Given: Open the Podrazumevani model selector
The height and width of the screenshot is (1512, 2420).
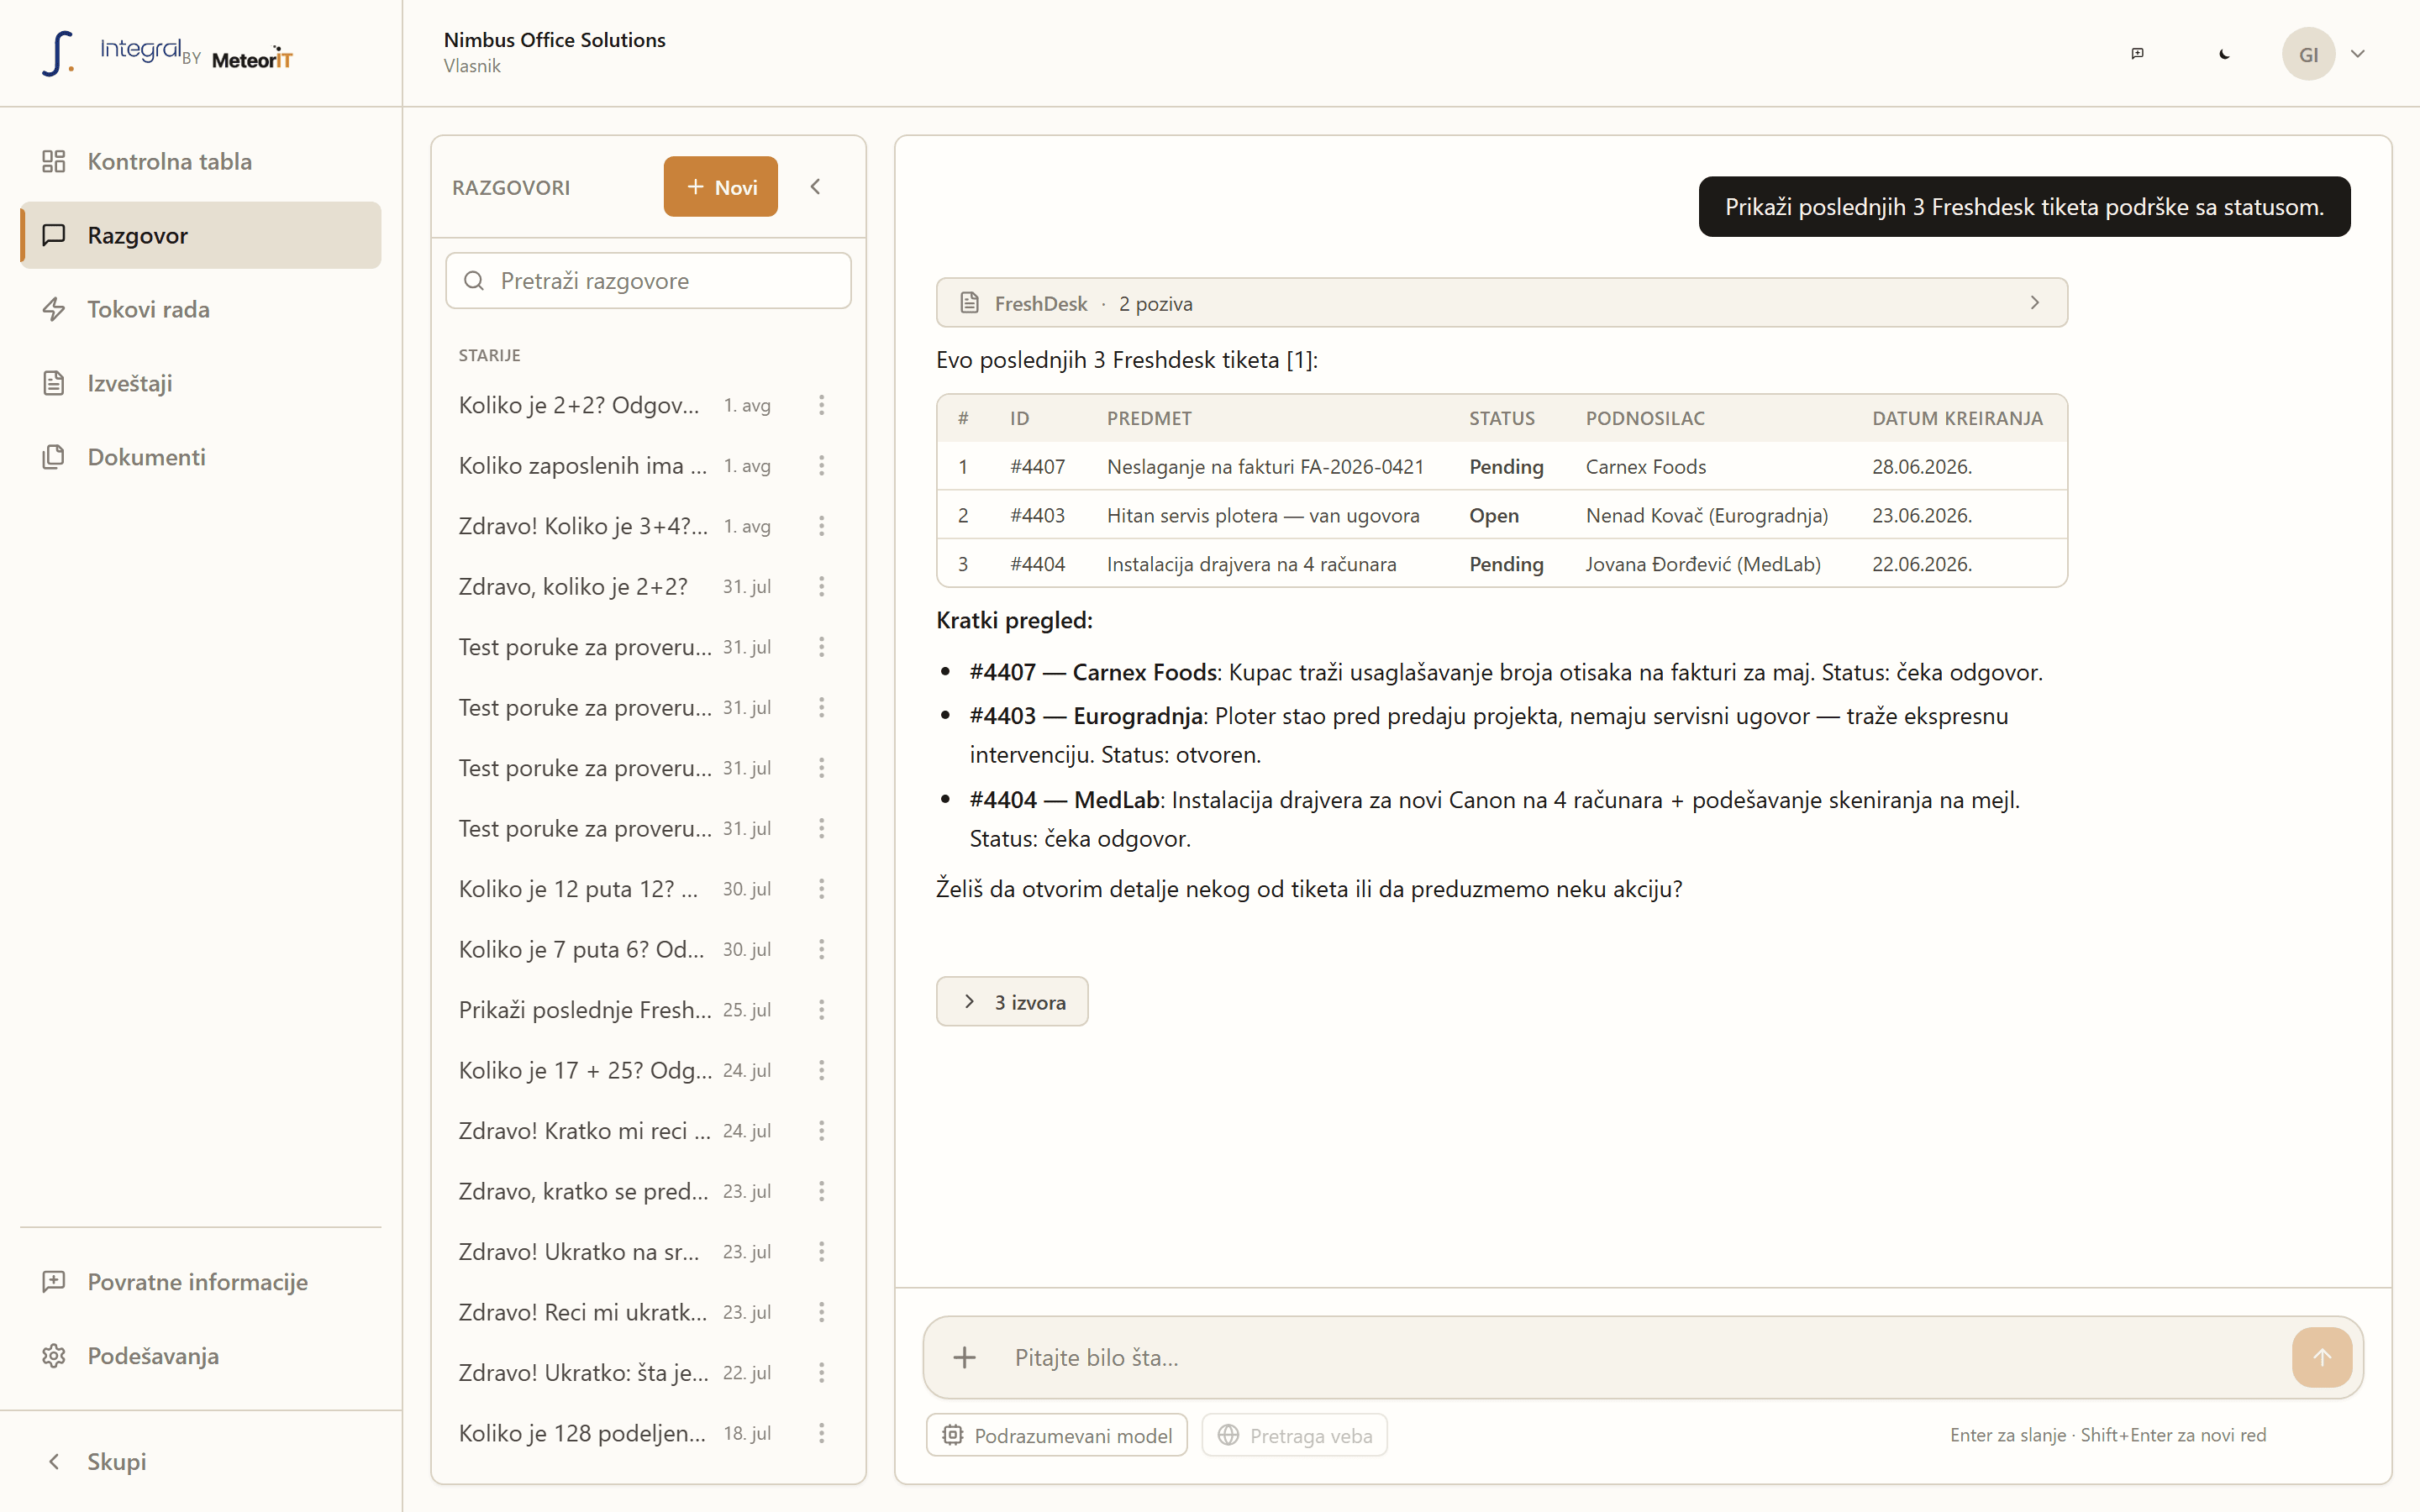Looking at the screenshot, I should pyautogui.click(x=1057, y=1435).
